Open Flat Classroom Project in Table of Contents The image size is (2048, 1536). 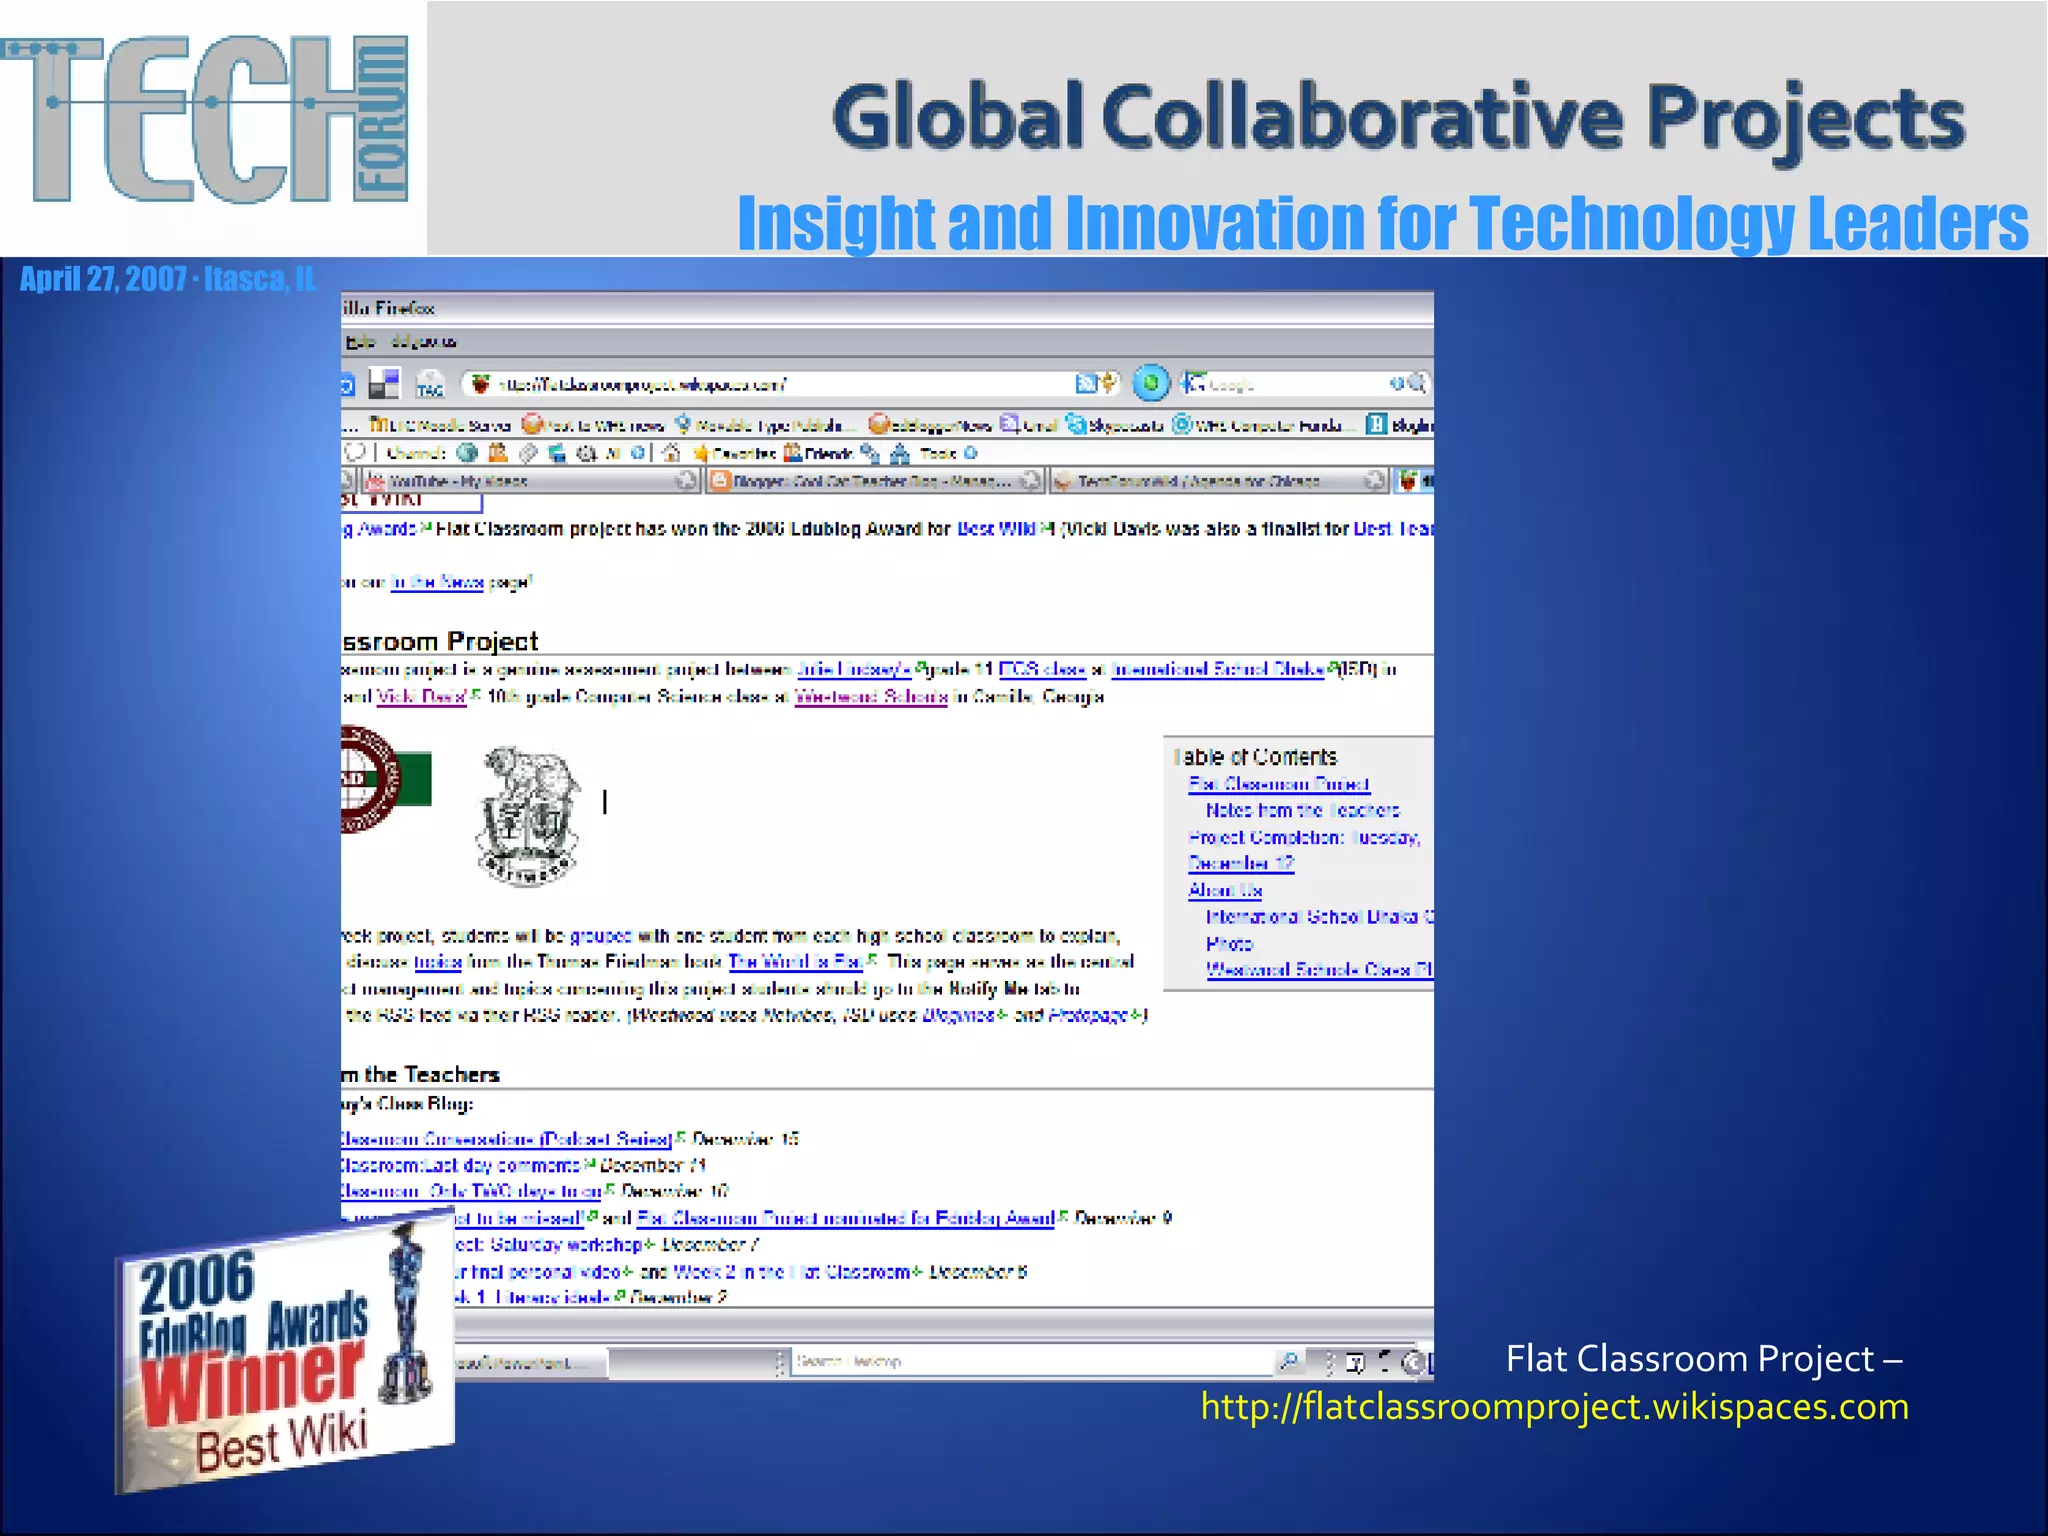(1279, 784)
